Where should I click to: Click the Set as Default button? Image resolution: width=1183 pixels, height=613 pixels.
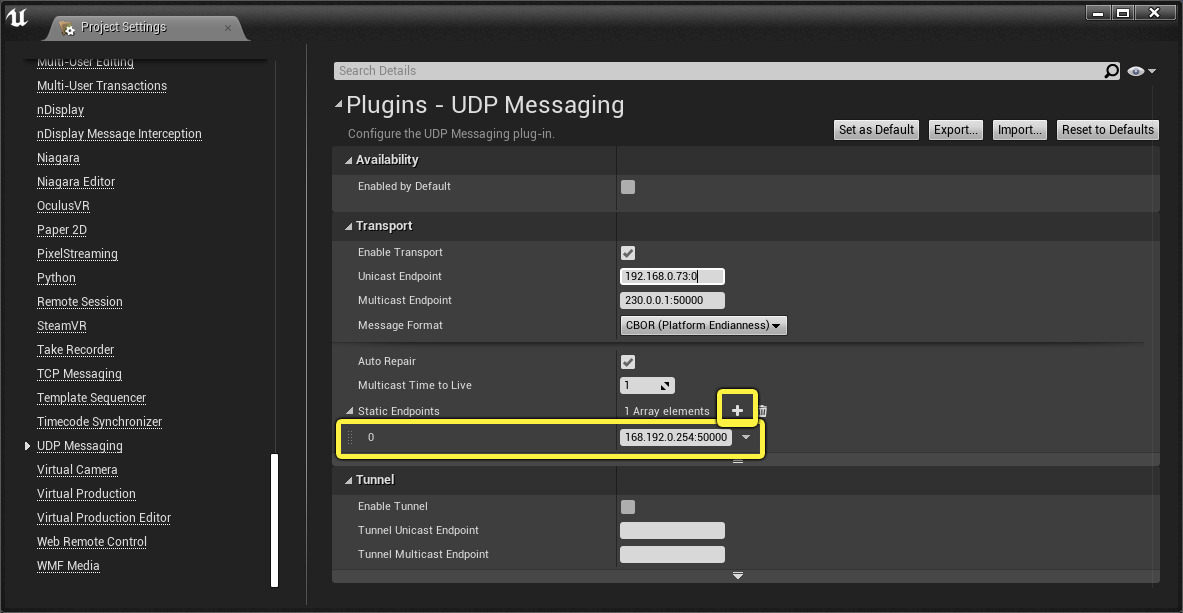[876, 130]
